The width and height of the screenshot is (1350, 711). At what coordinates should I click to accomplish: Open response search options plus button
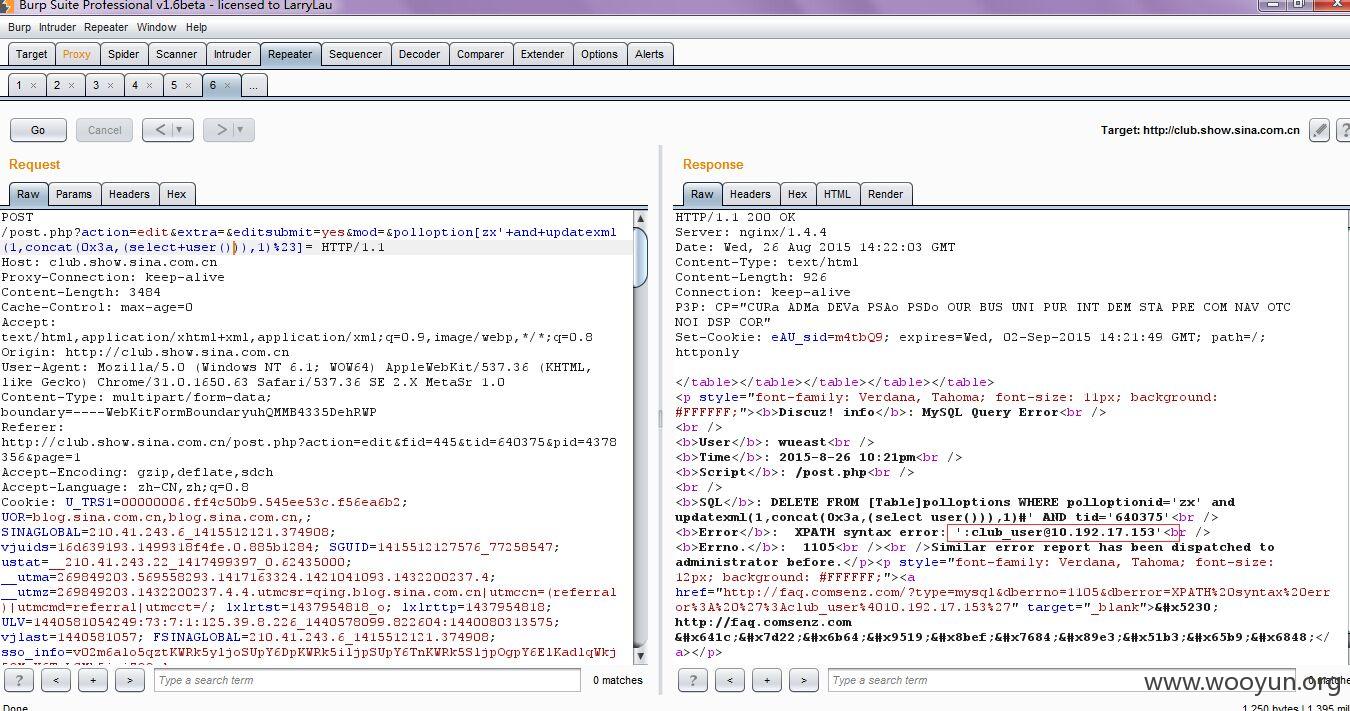[x=767, y=680]
